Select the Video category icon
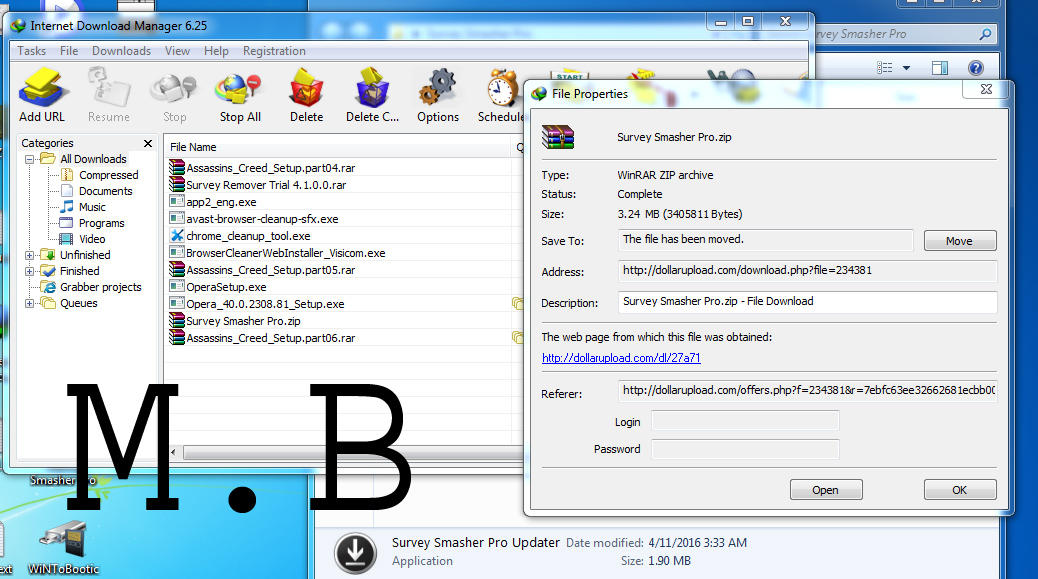Screen dimensions: 1038x579 (67, 239)
